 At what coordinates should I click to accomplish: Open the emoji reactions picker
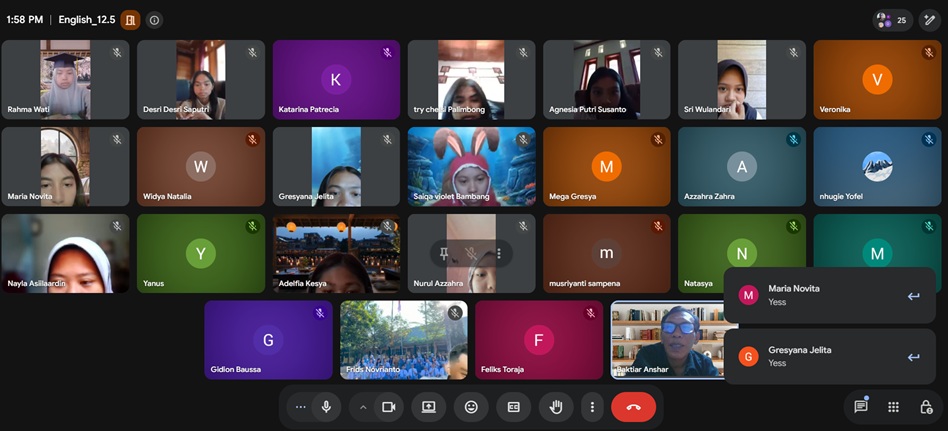tap(471, 407)
